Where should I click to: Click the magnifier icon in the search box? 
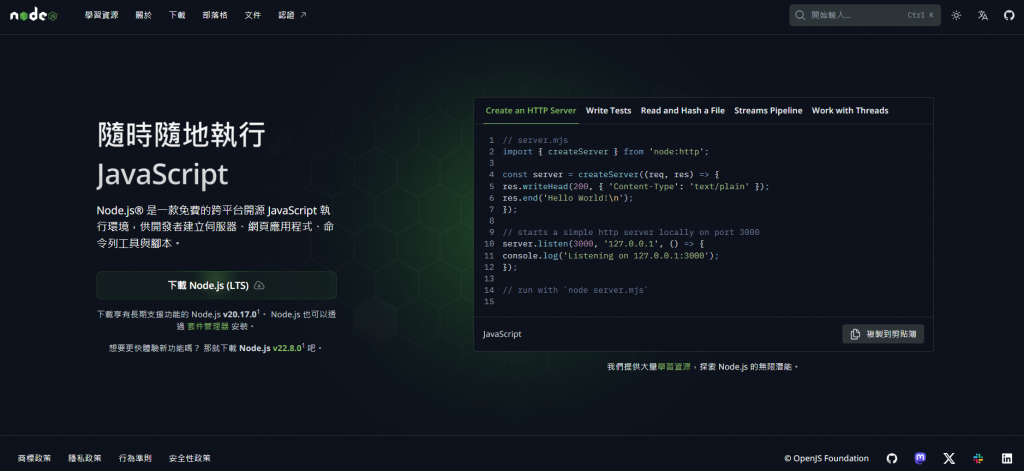[x=801, y=15]
